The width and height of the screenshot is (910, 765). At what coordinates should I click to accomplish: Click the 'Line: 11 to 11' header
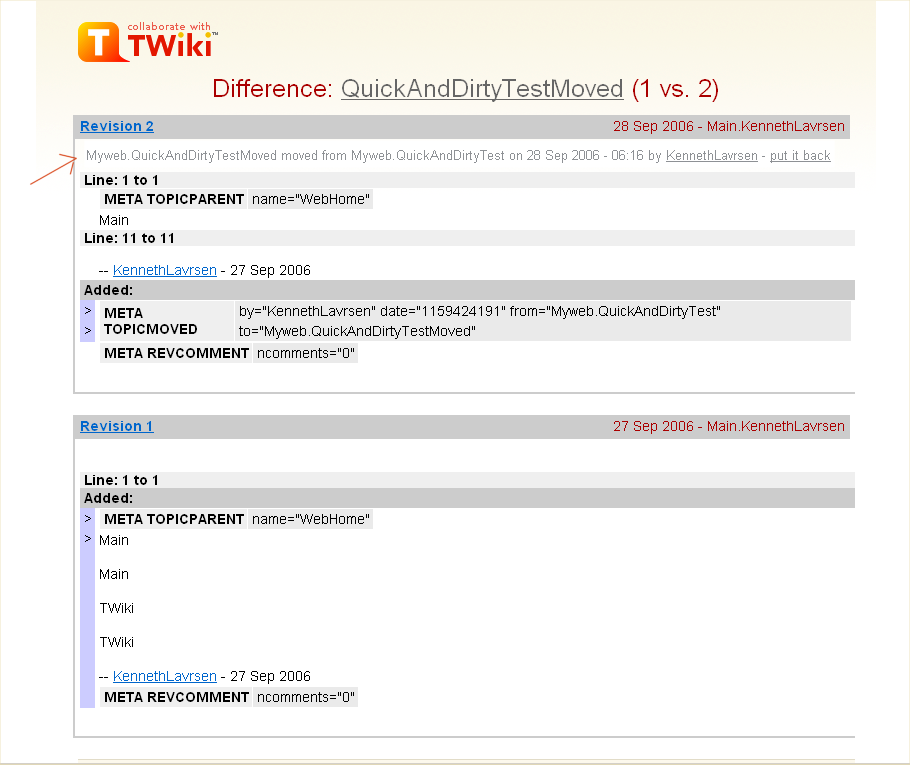click(129, 238)
